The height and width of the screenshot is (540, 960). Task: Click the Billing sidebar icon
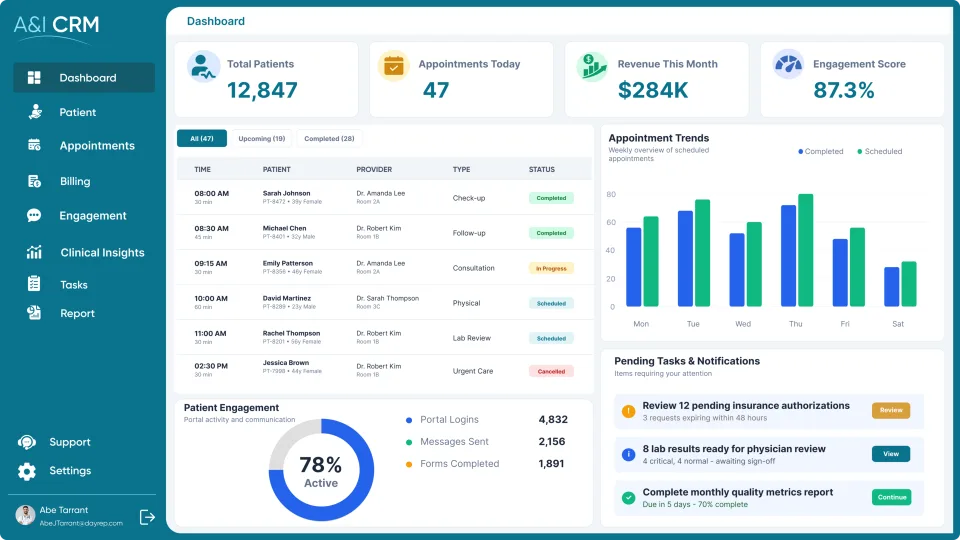[34, 181]
